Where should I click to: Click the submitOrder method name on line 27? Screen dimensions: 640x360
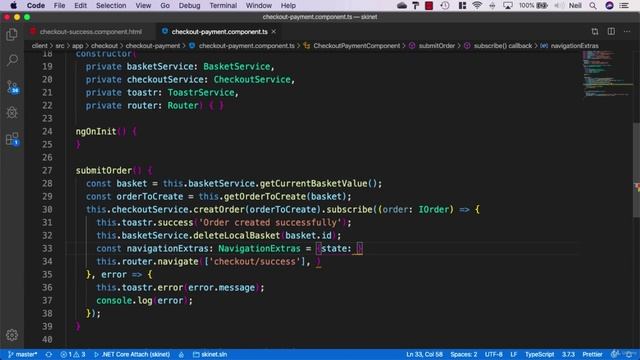[x=104, y=170]
